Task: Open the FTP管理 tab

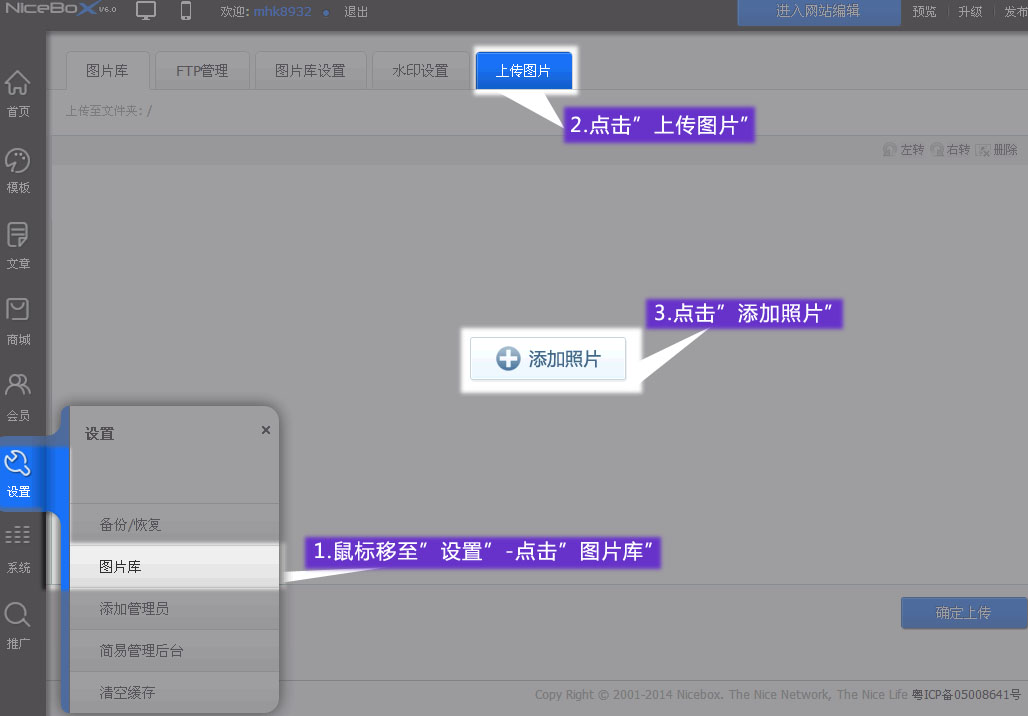Action: pyautogui.click(x=202, y=71)
